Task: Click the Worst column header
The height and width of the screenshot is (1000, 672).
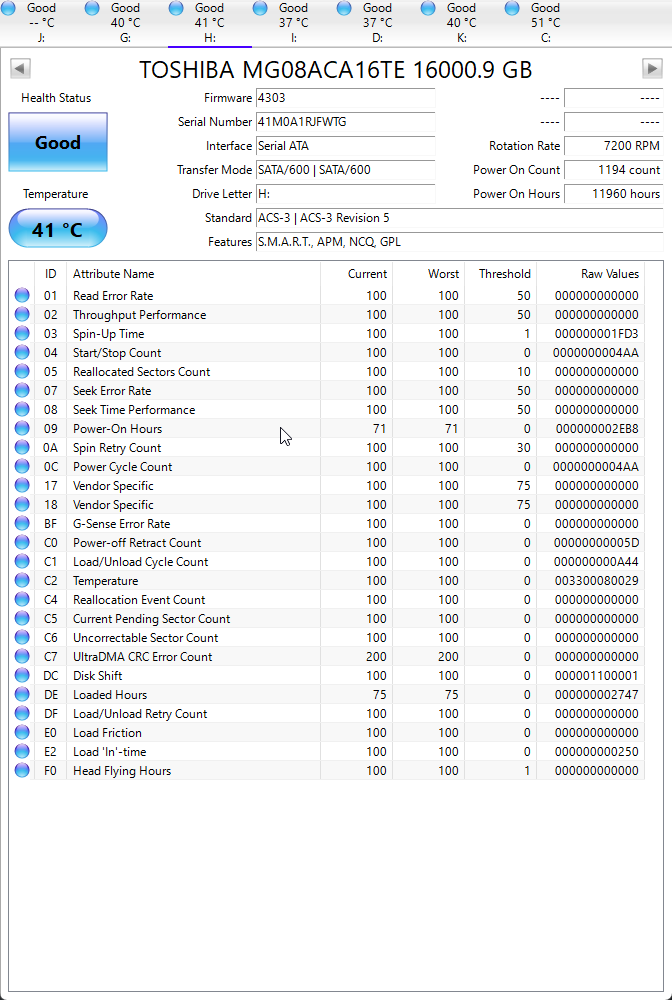Action: 428,274
